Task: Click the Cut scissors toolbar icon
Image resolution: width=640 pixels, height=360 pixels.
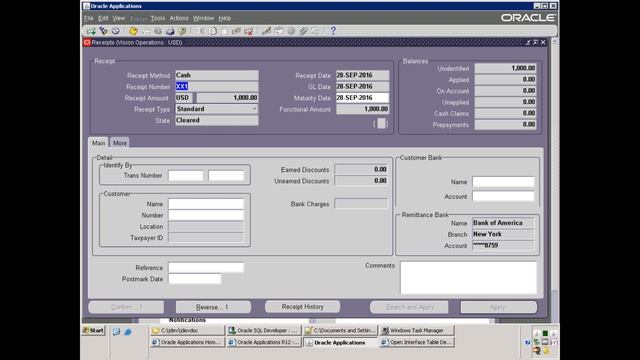Action: [x=200, y=31]
